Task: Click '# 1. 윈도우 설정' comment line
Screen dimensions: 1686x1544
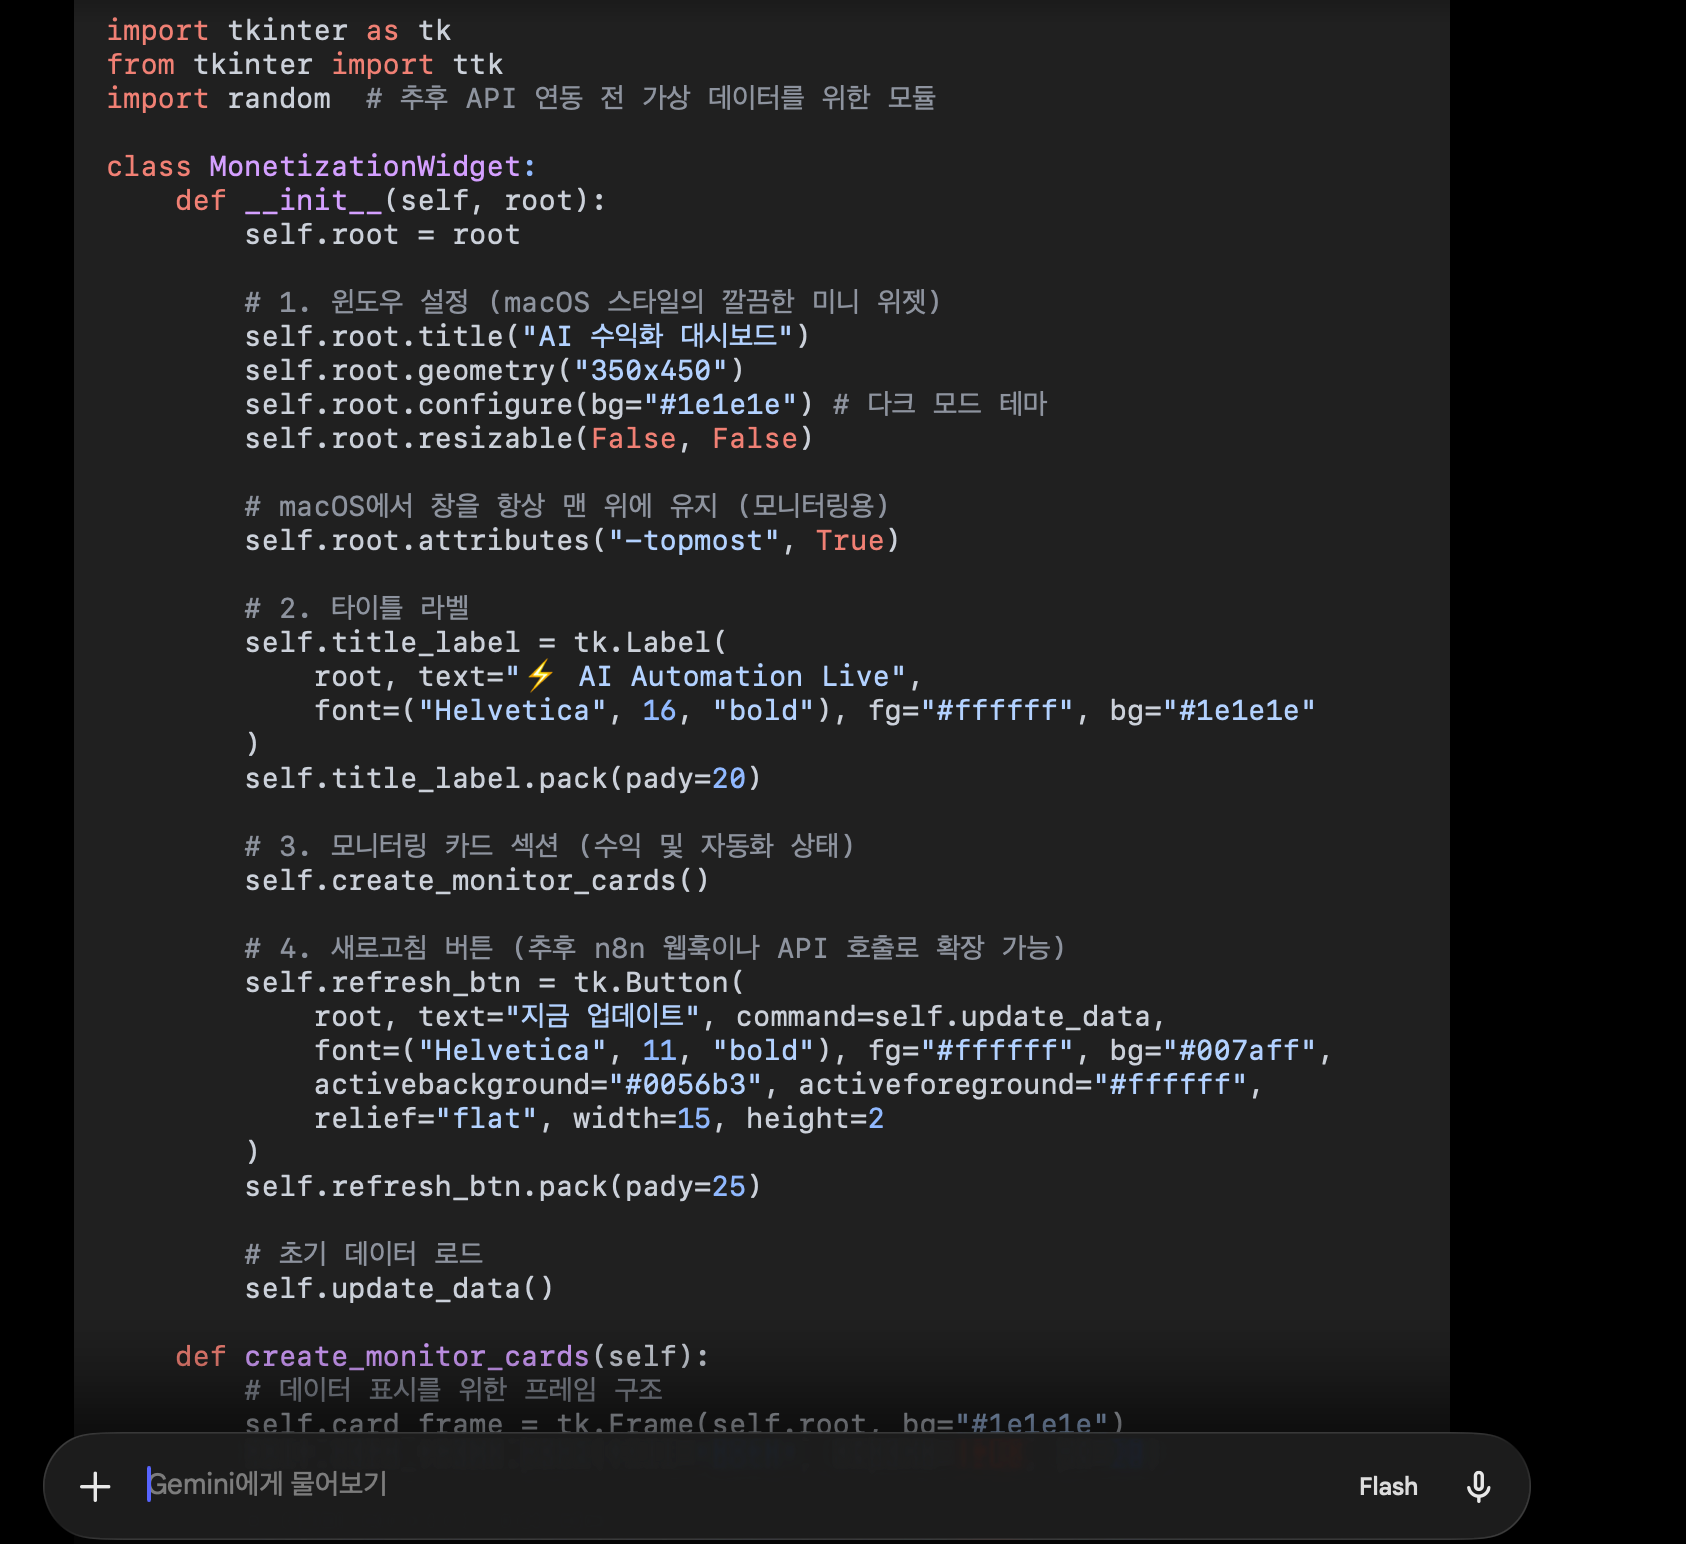Action: point(593,302)
